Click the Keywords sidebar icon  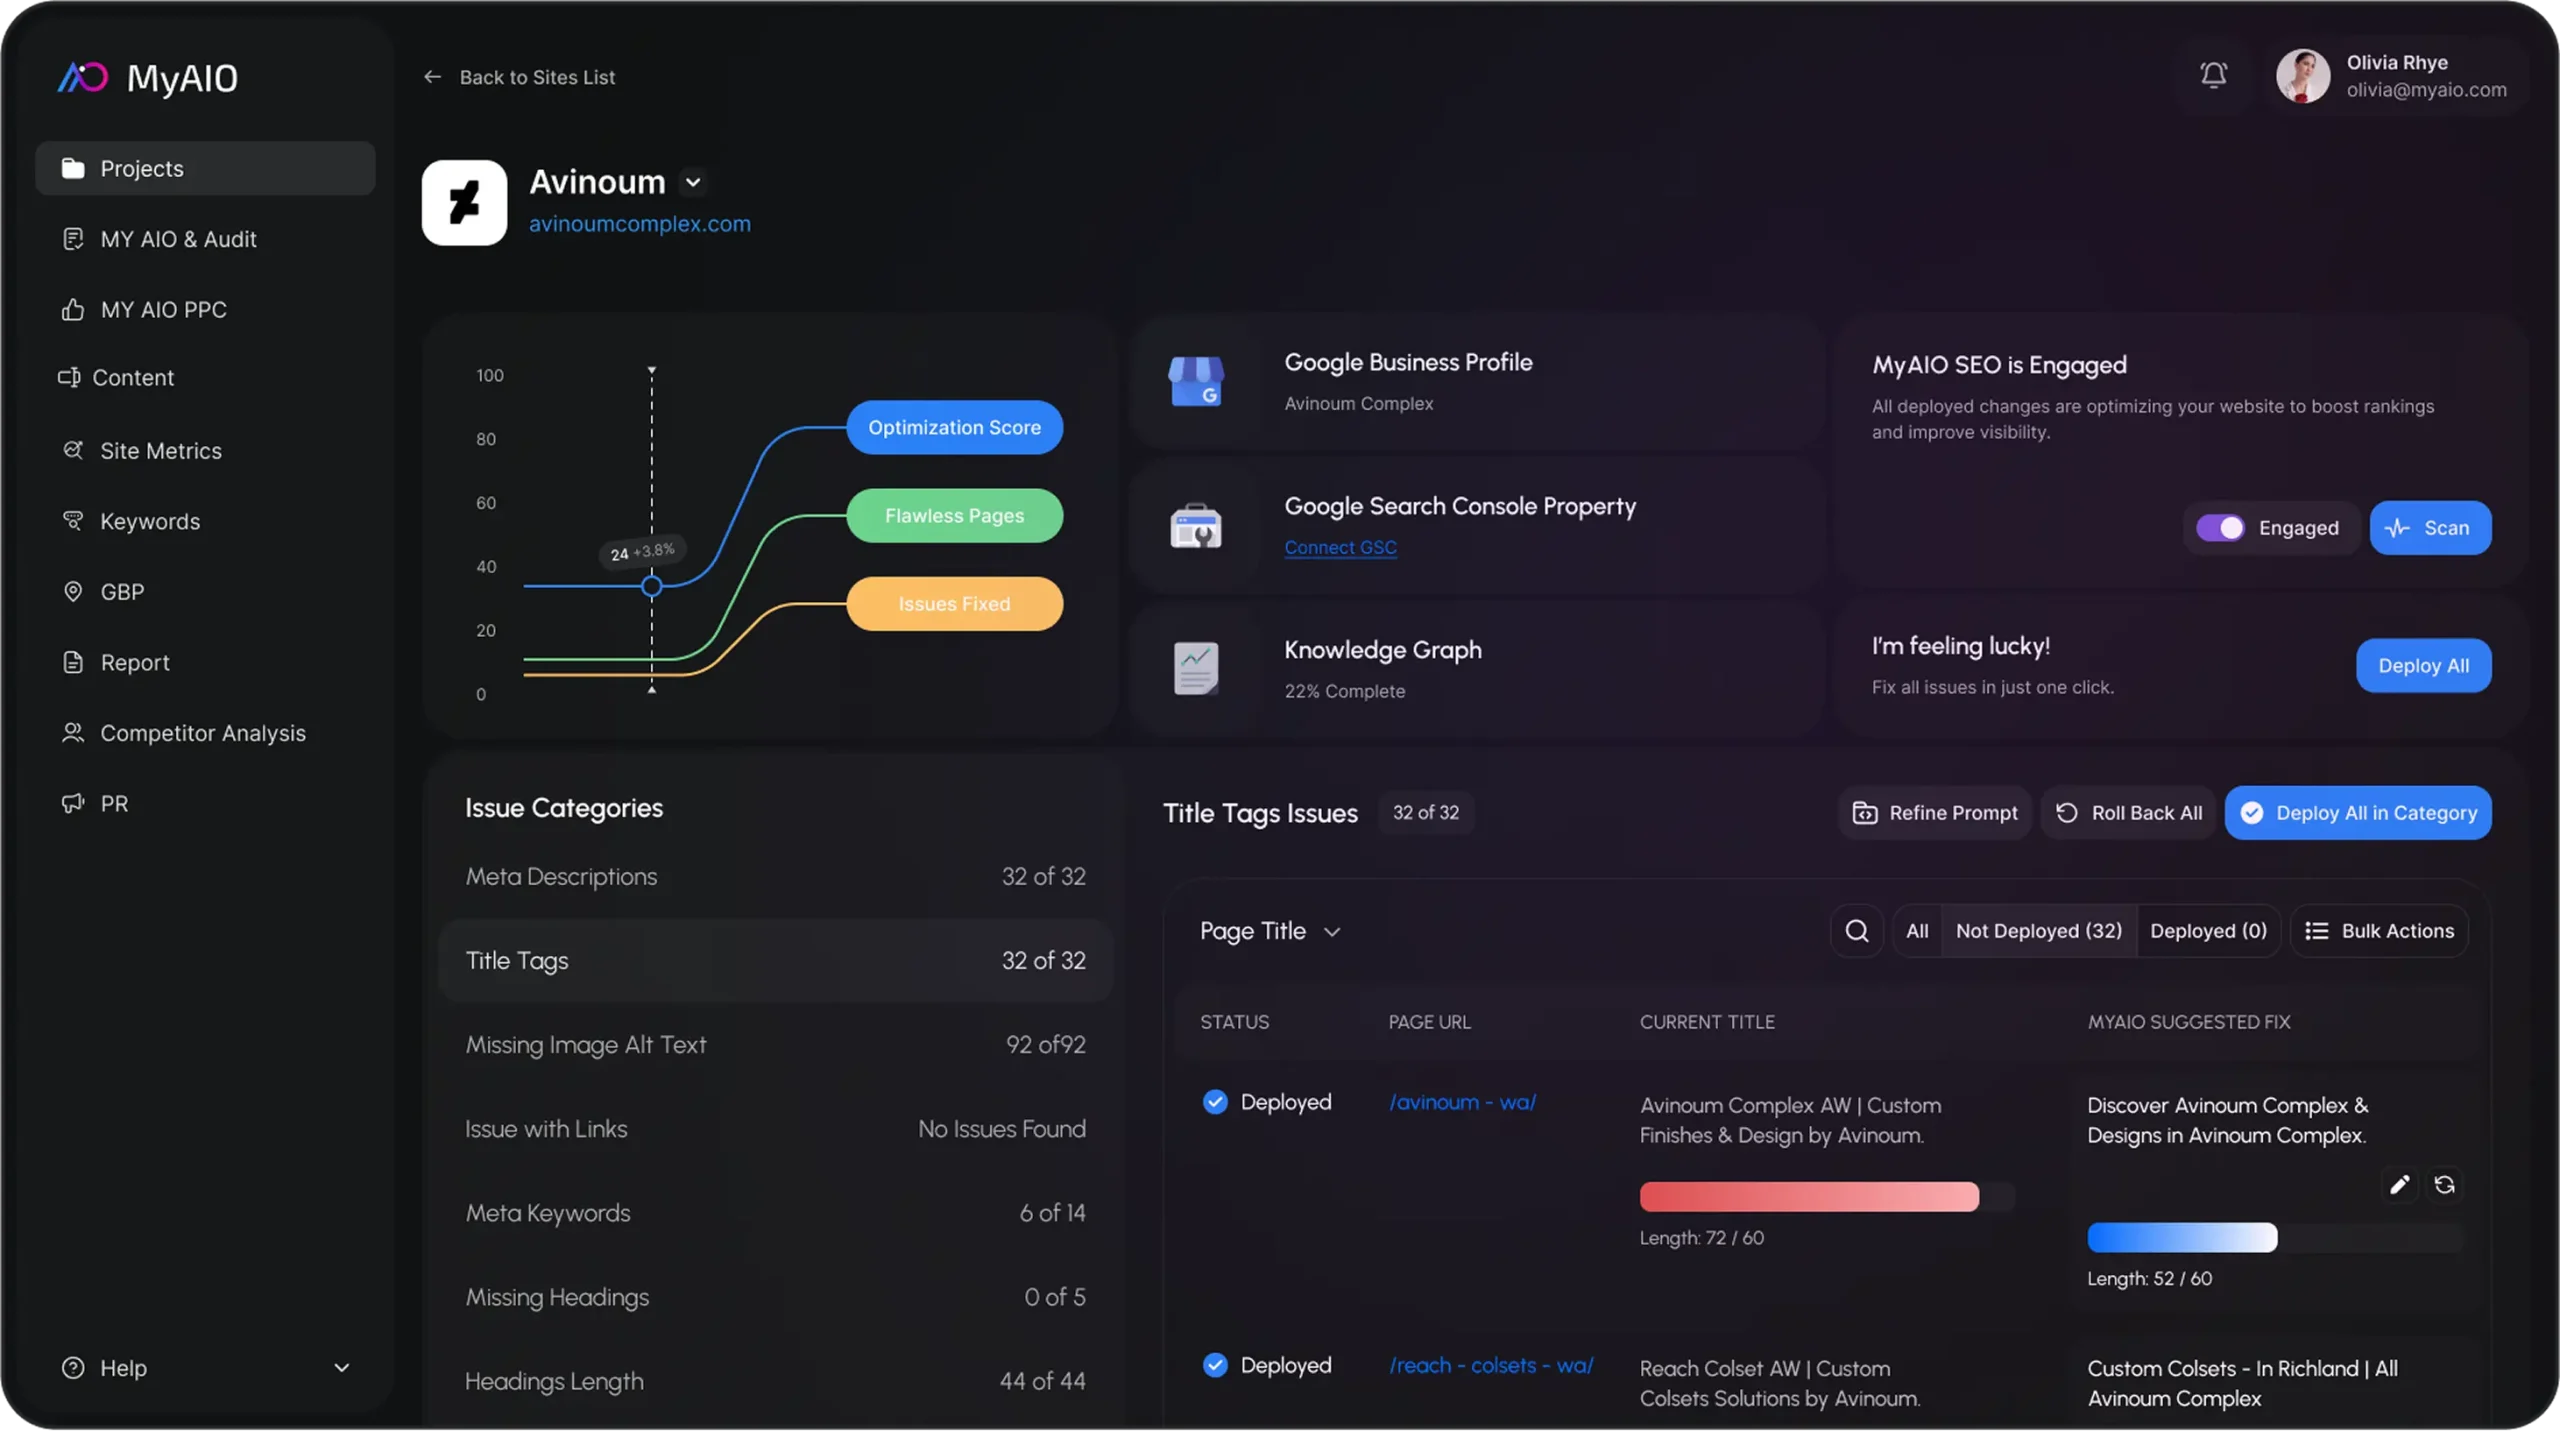tap(72, 521)
